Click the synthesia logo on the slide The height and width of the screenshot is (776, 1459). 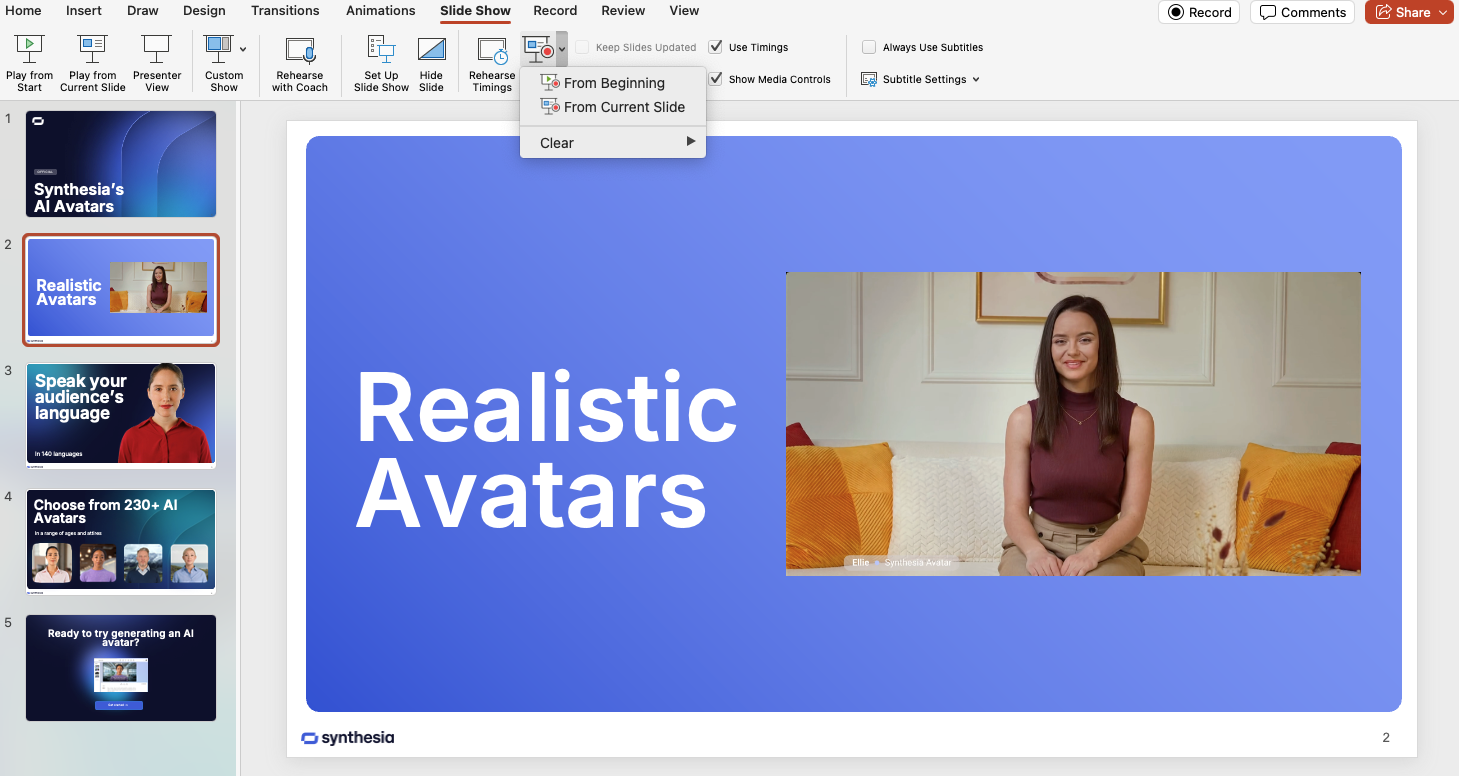(348, 738)
